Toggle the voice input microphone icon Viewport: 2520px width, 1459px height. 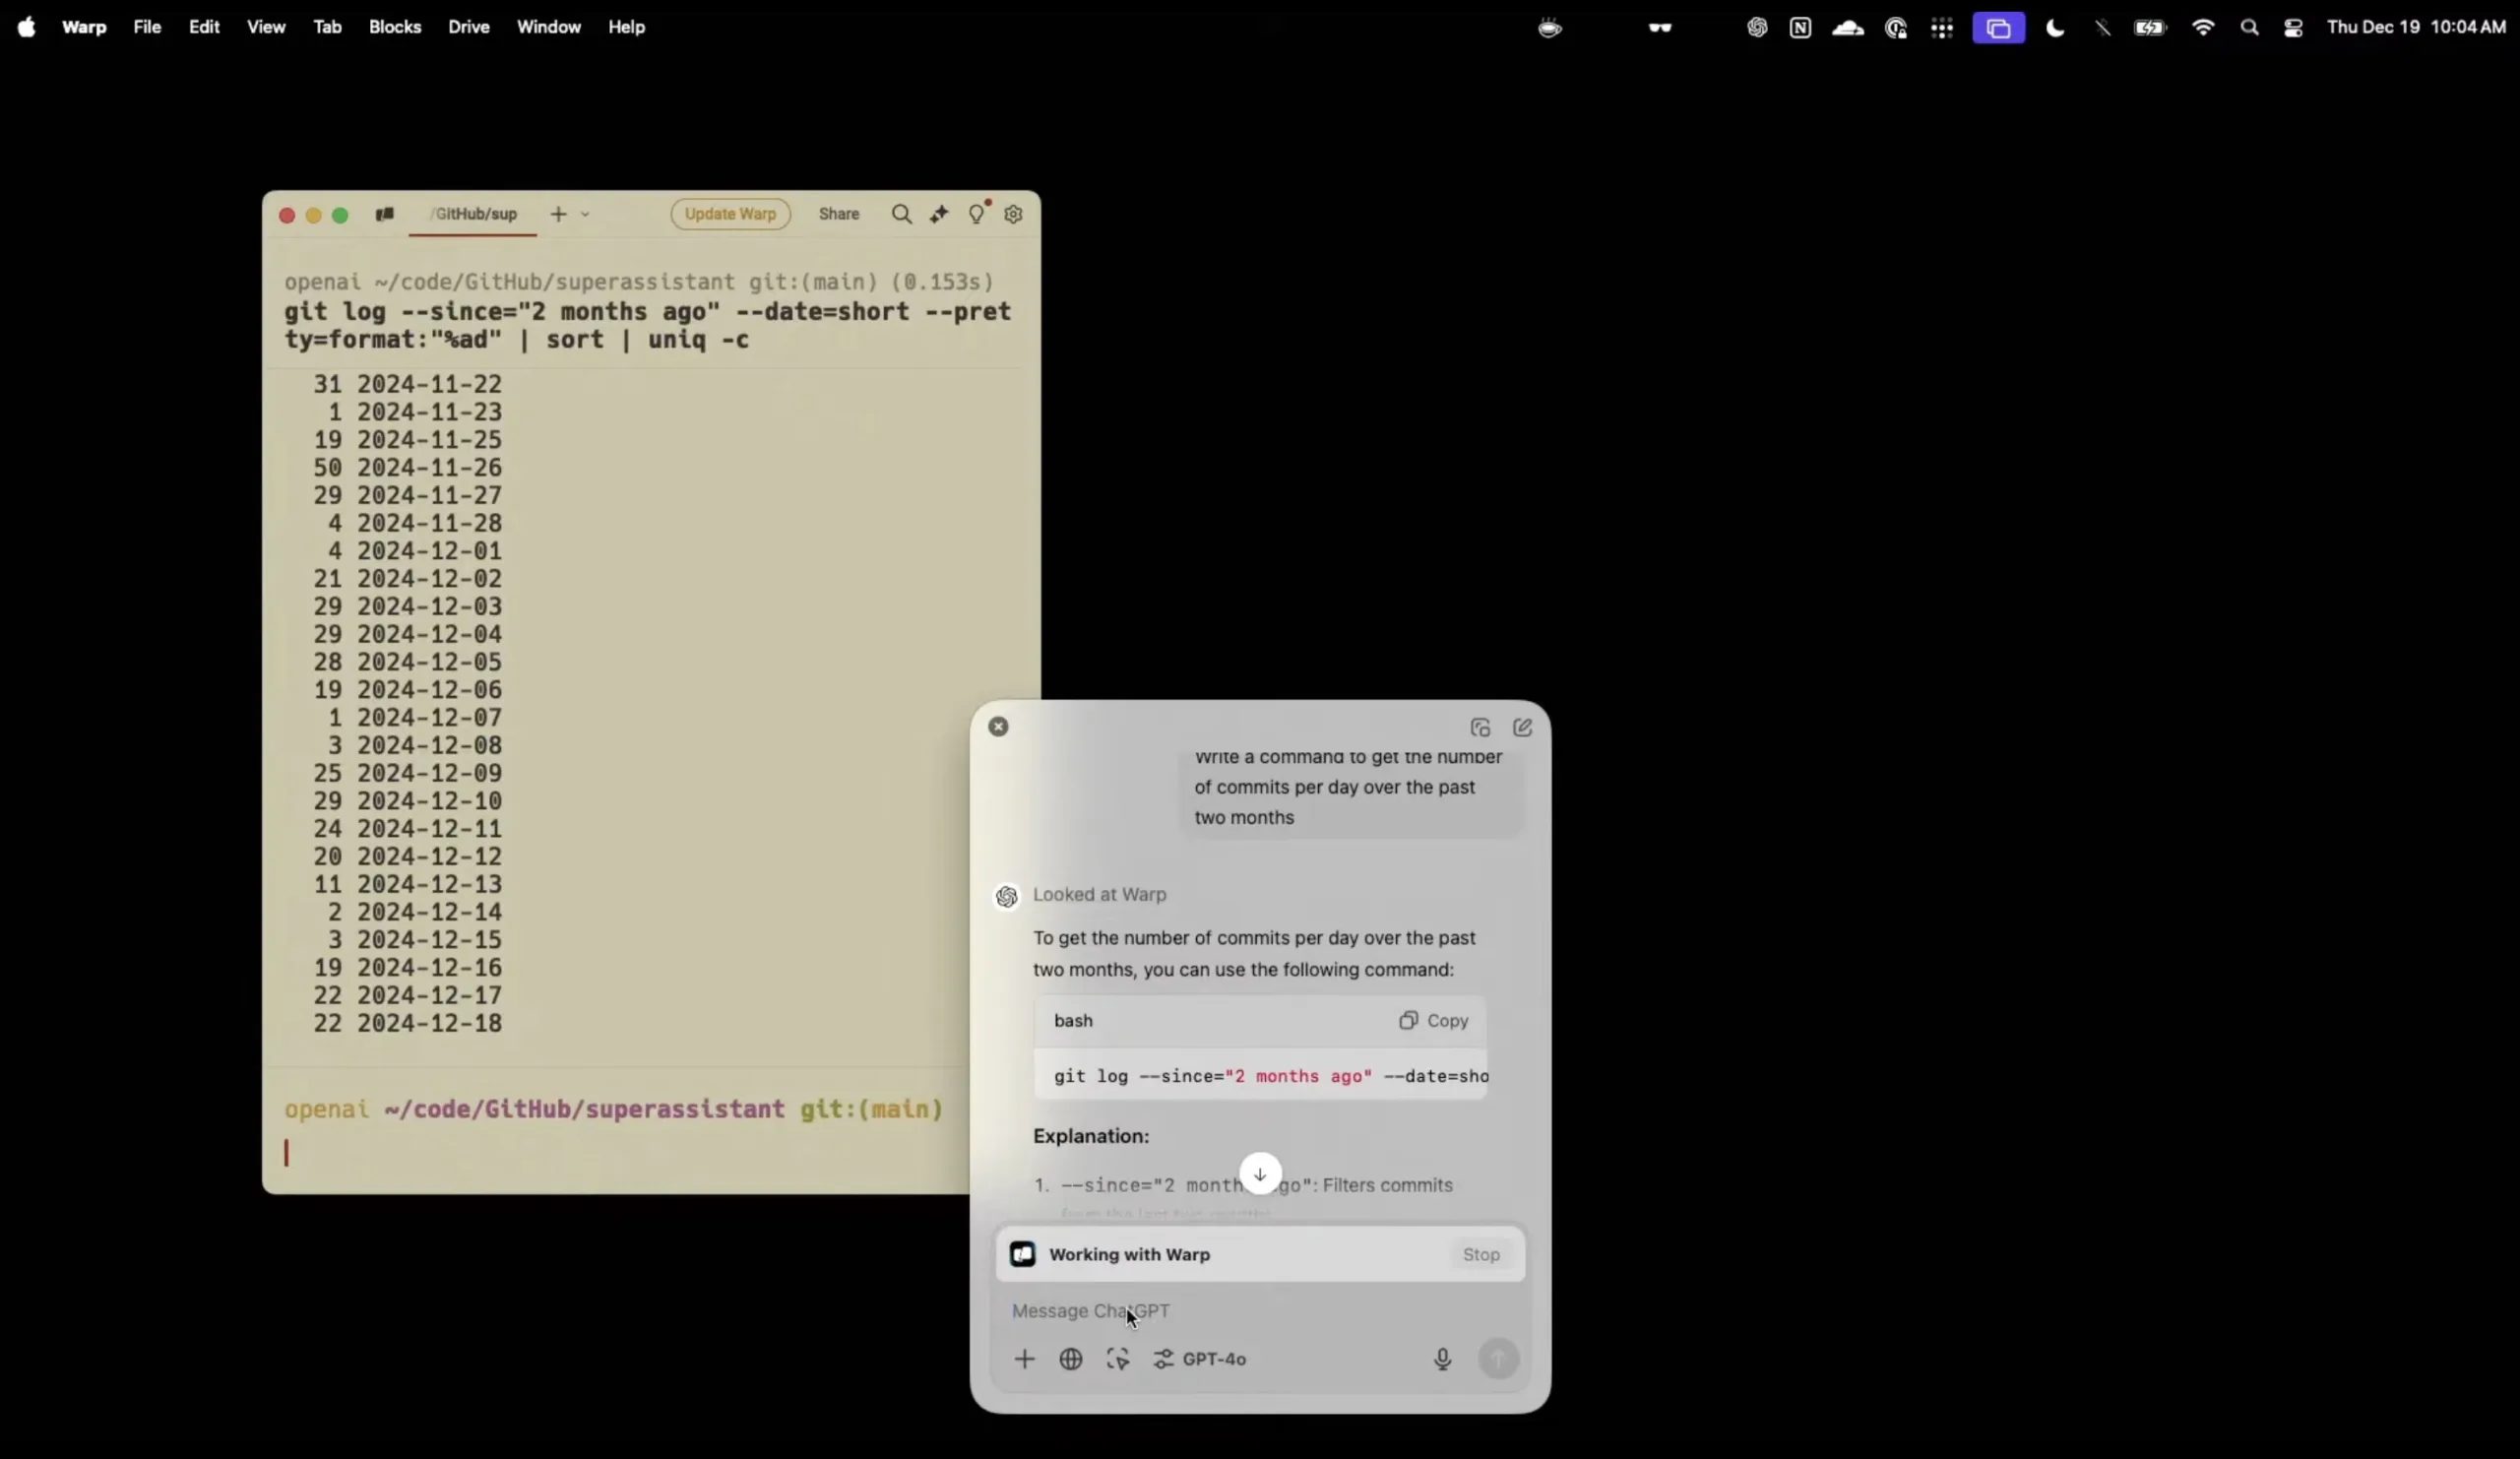coord(1441,1357)
